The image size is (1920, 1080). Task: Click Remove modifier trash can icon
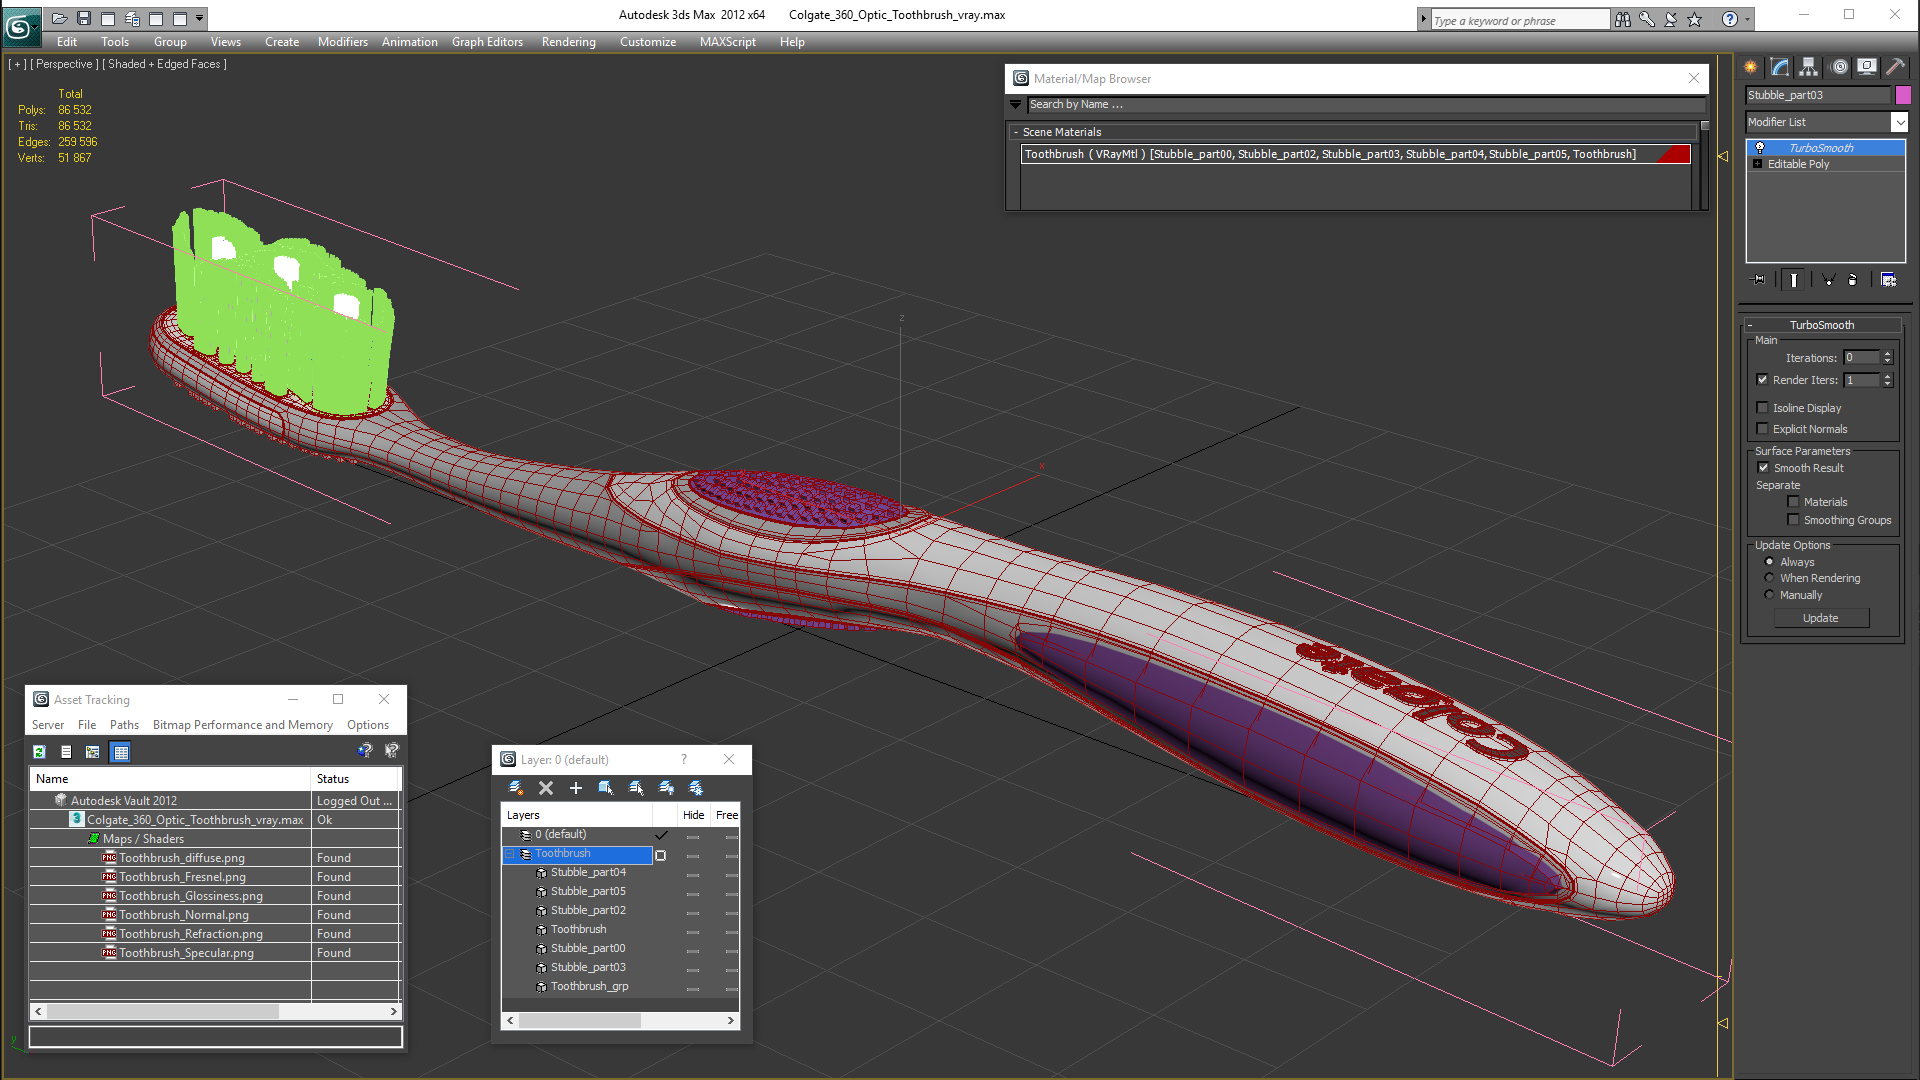click(1852, 280)
